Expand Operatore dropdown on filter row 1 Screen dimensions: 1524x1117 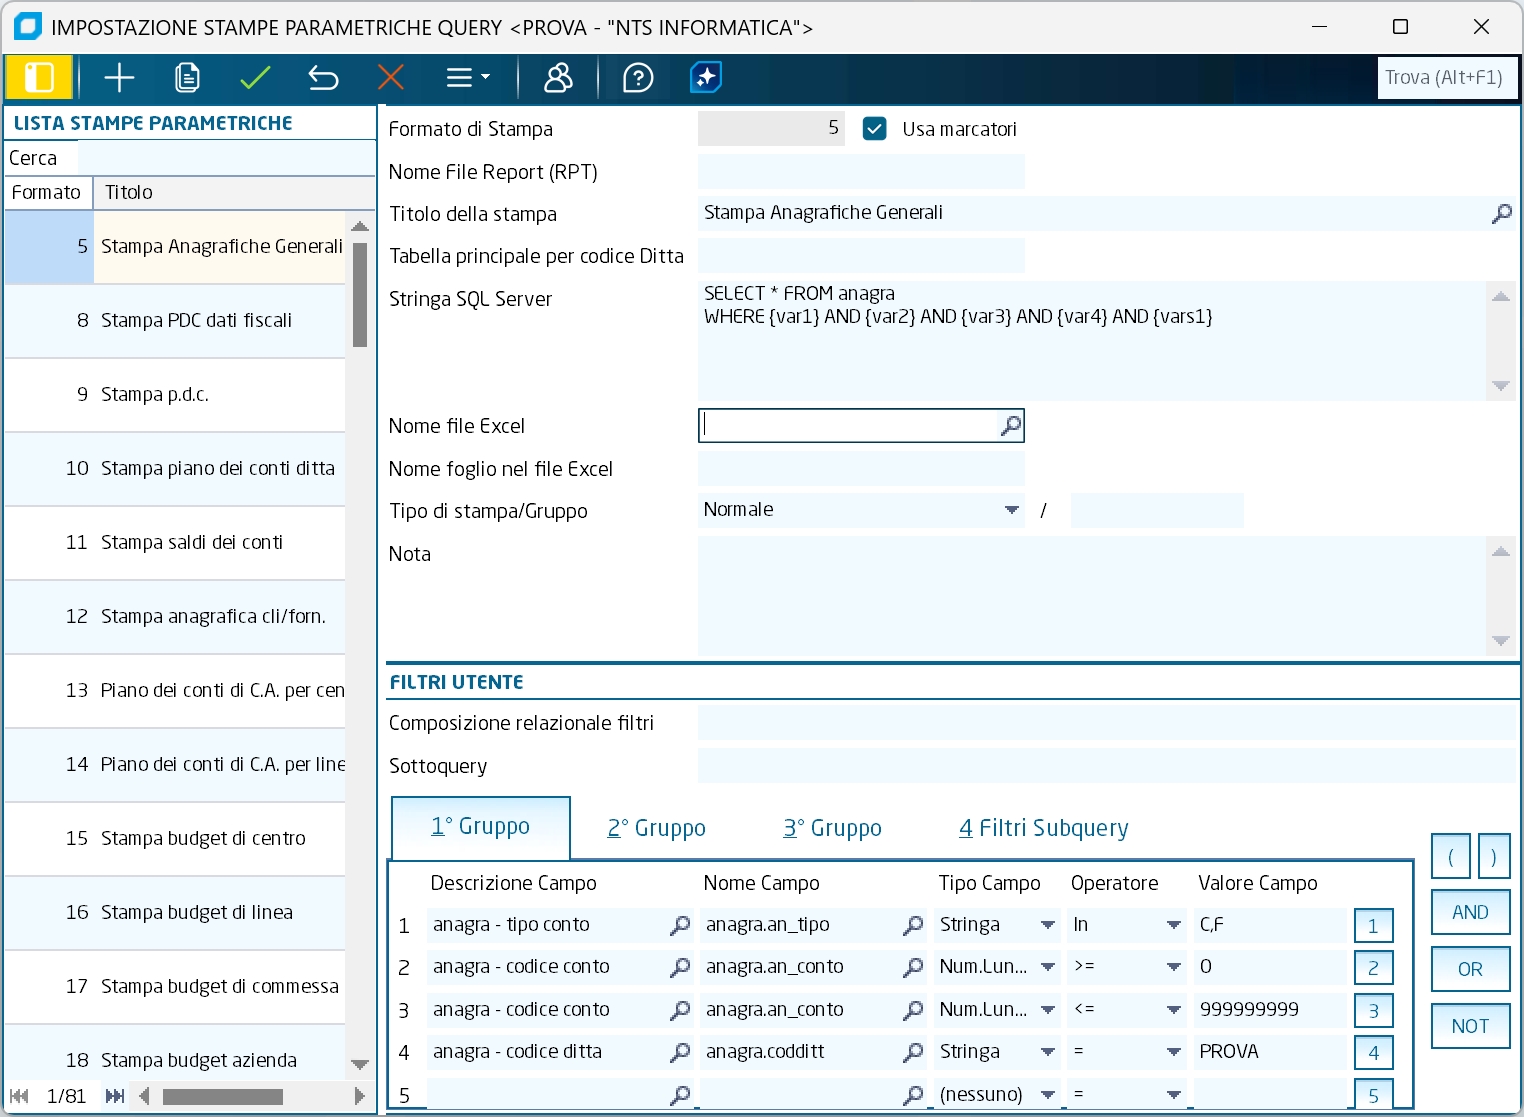[1173, 925]
